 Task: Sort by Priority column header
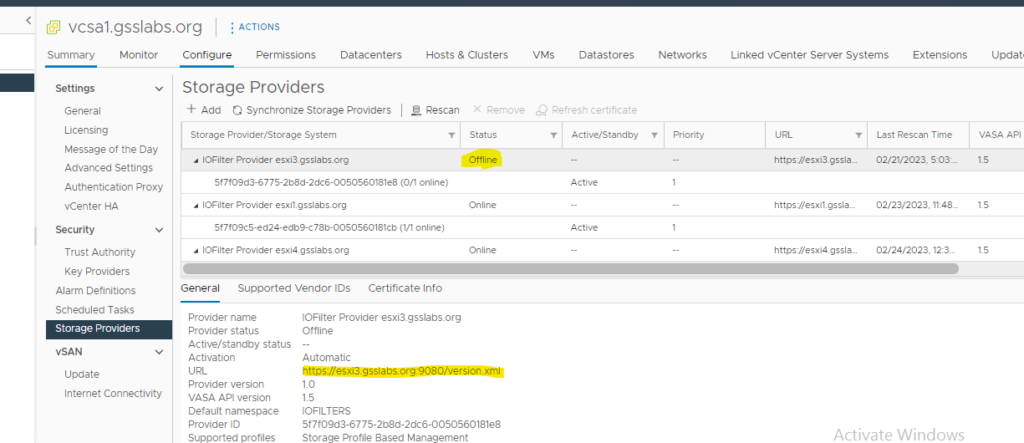pyautogui.click(x=688, y=135)
